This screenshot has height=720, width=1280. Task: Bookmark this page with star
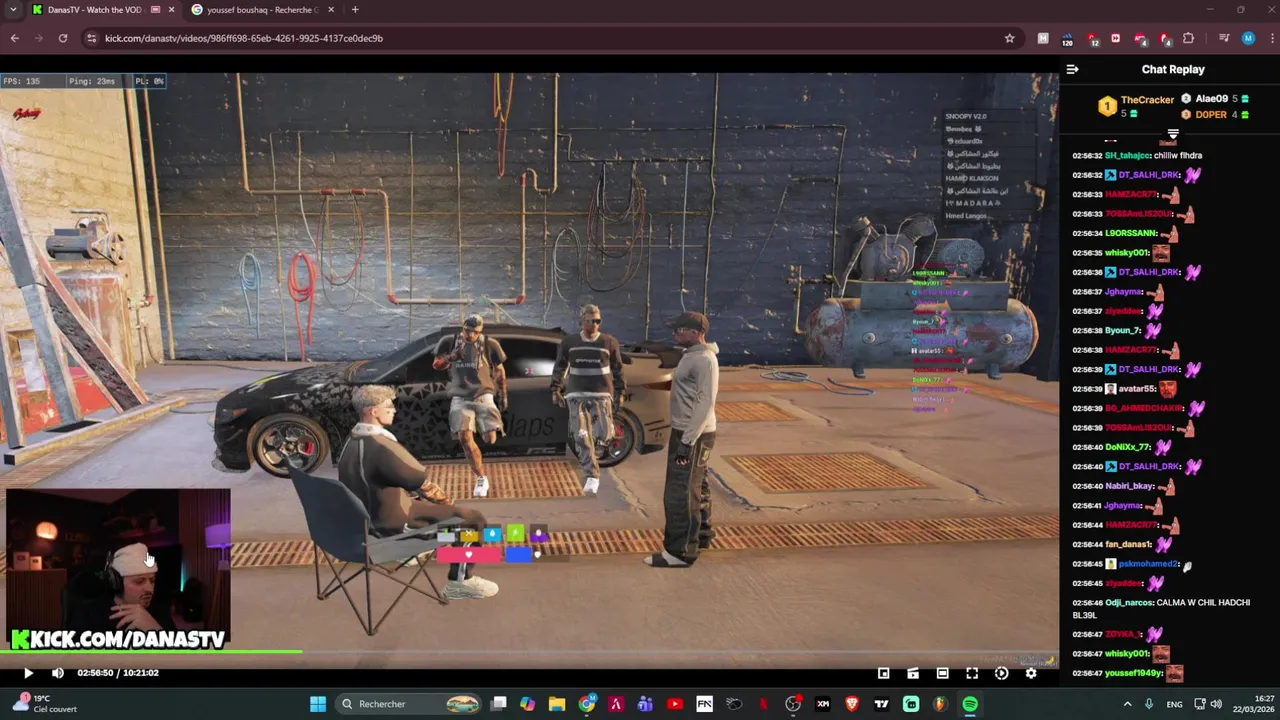(1009, 38)
